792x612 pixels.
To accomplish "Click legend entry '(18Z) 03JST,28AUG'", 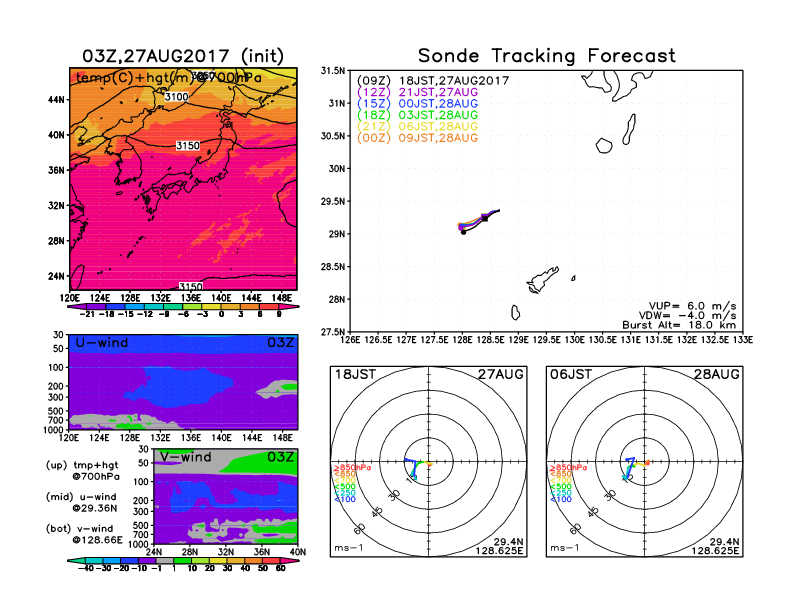I will 417,115.
